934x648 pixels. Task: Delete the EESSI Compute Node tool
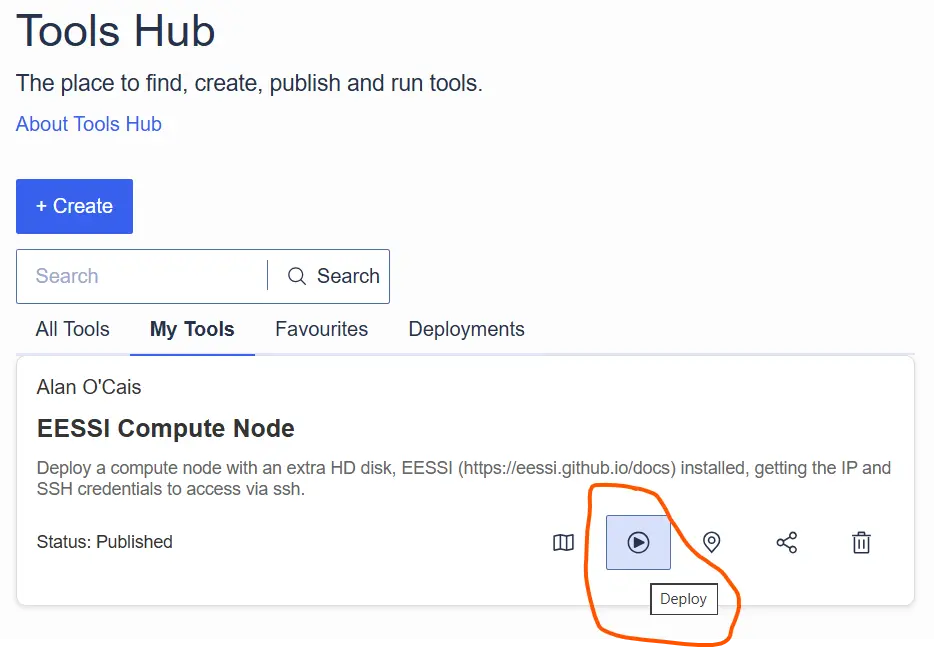[861, 541]
